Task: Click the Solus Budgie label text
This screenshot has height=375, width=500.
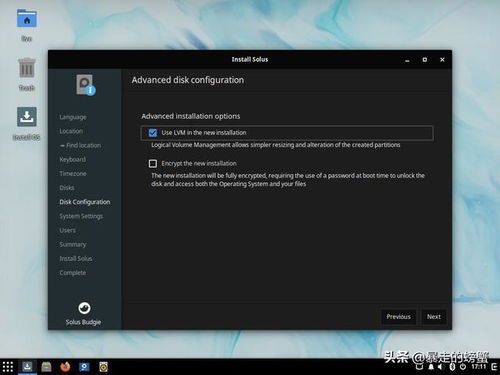Action: coord(83,322)
